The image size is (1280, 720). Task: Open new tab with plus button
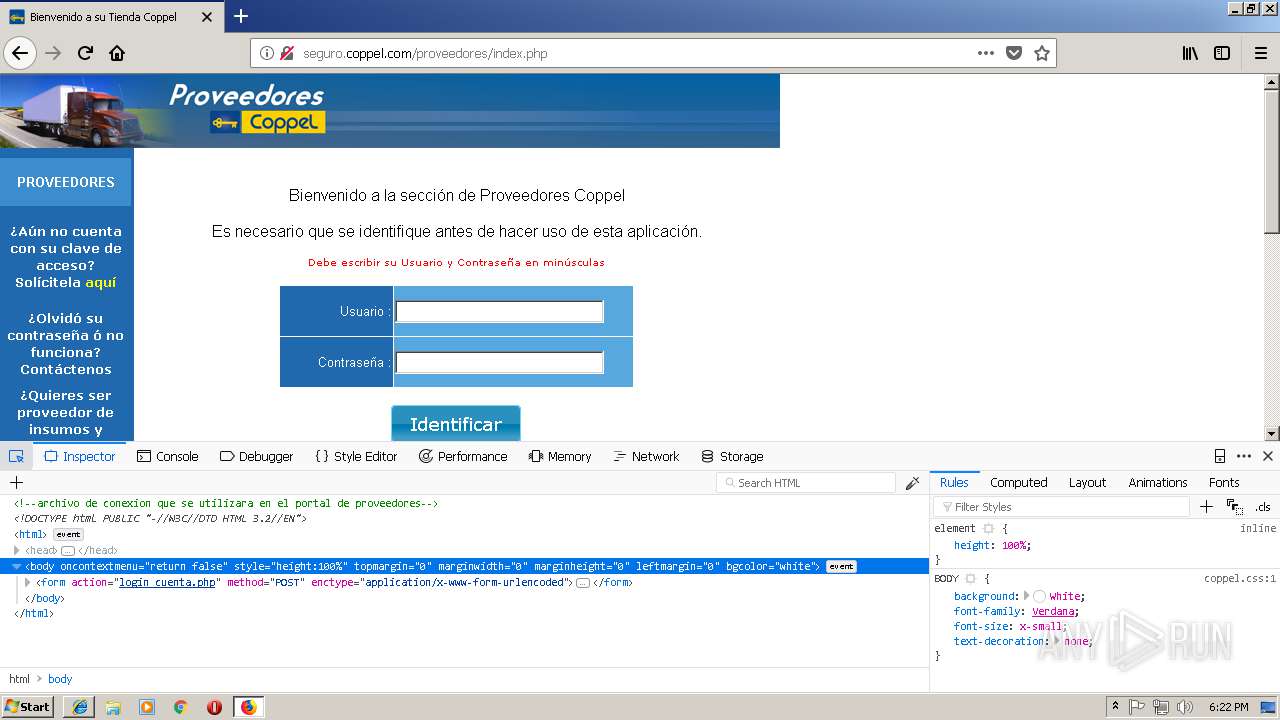241,16
